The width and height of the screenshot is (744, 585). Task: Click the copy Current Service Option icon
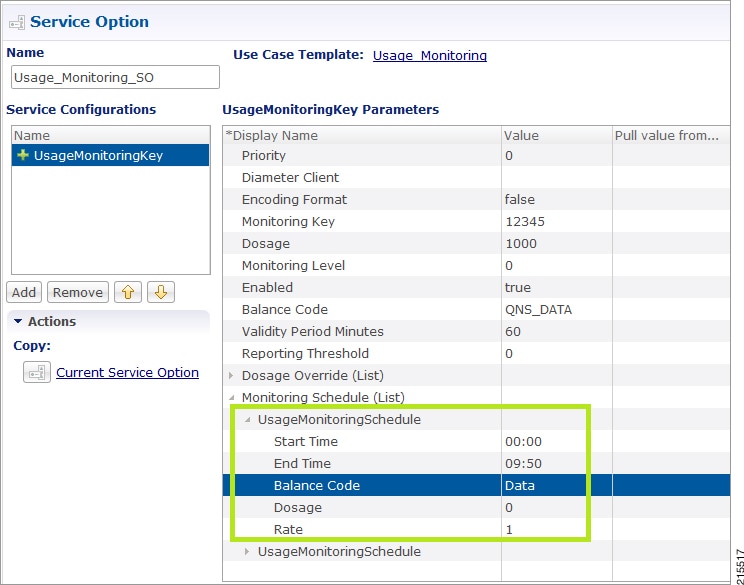[x=37, y=372]
